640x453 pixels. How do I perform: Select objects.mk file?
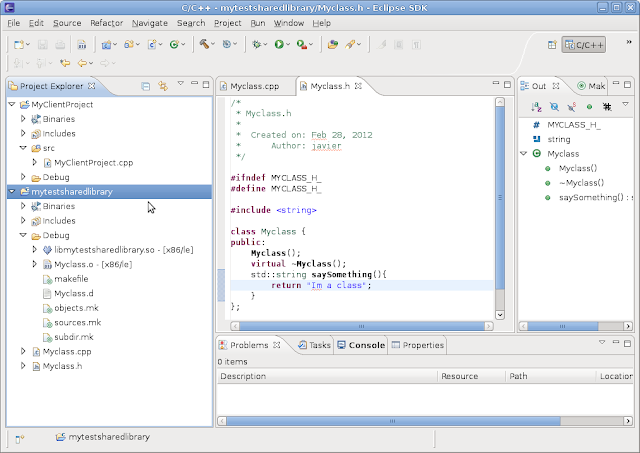[76, 308]
